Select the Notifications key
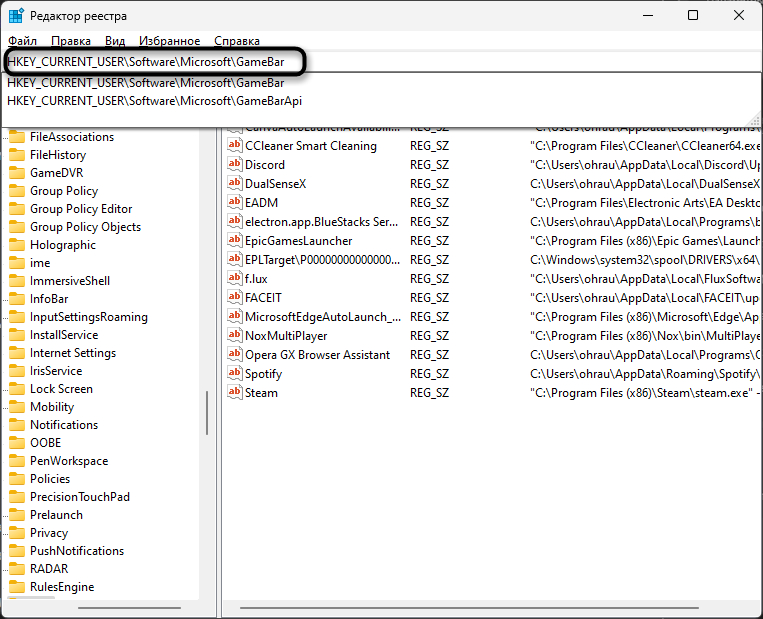Screen dimensions: 763x619 (x=64, y=425)
